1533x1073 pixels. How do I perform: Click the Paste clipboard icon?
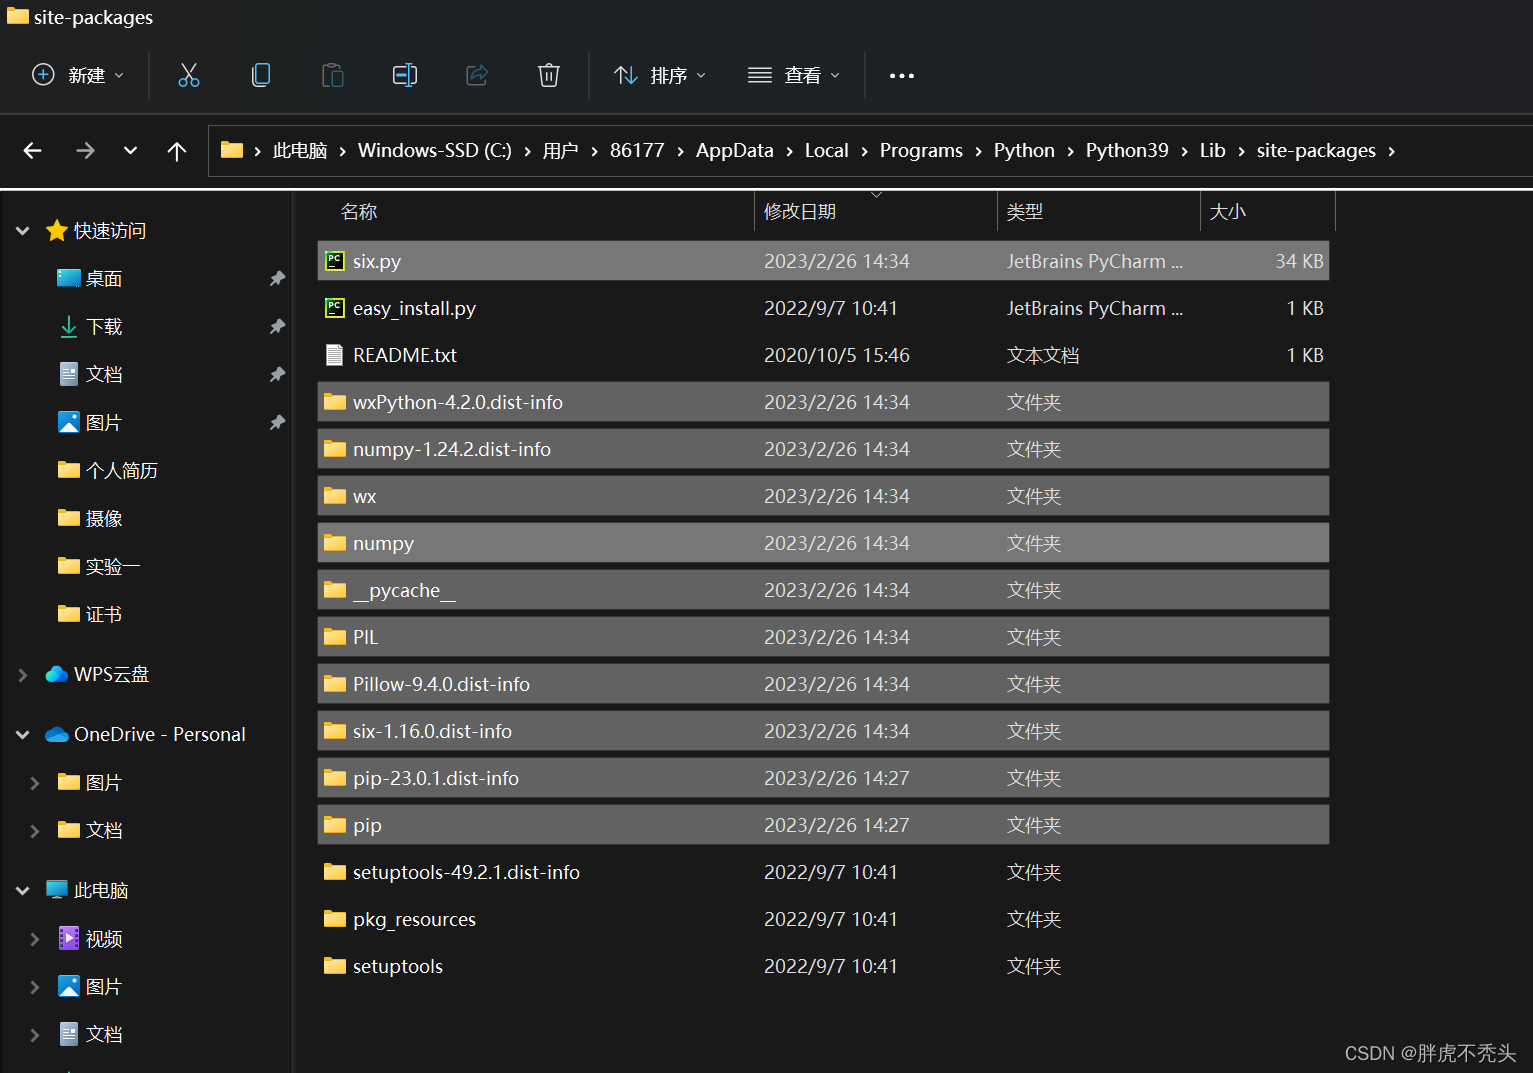[x=333, y=75]
